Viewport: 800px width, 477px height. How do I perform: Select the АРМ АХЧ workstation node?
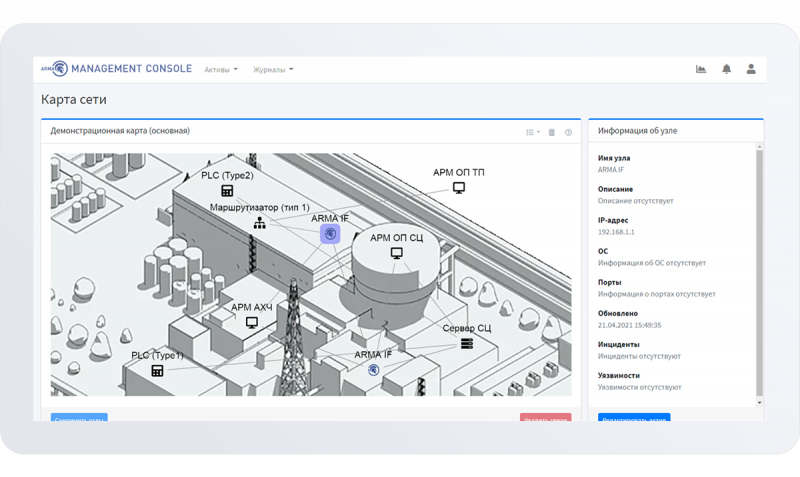tap(252, 323)
